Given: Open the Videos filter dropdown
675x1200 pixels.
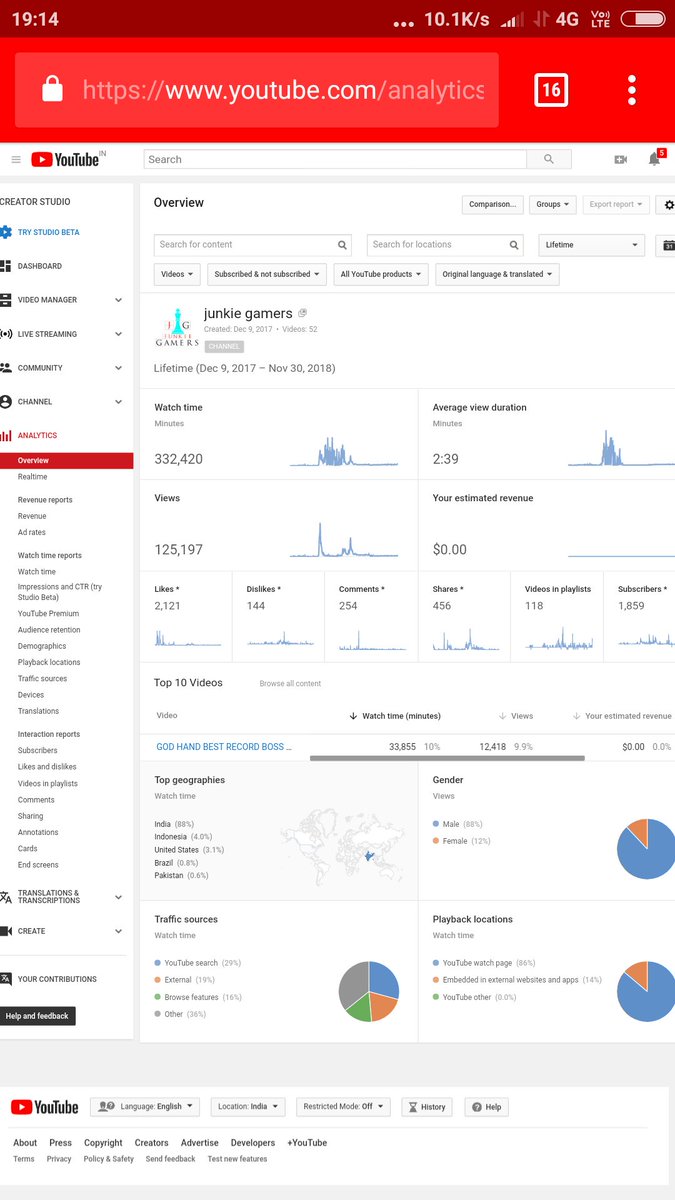Looking at the screenshot, I should click(x=177, y=274).
